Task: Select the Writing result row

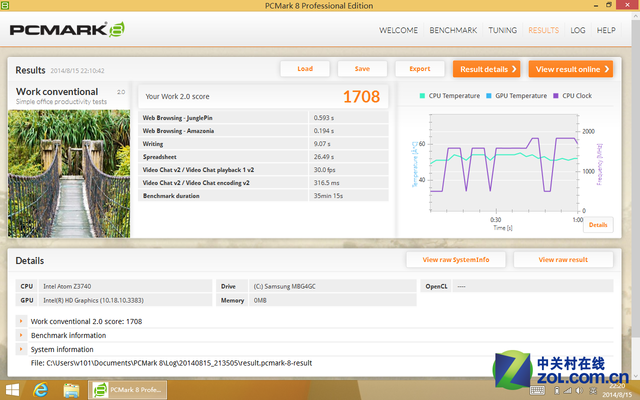Action: click(263, 144)
